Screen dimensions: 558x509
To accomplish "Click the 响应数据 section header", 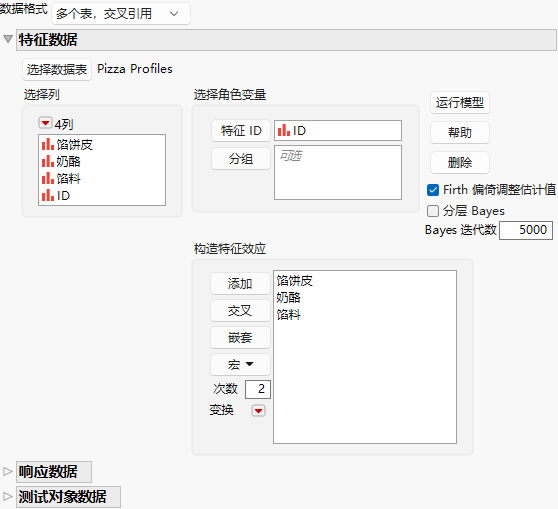I will coord(54,472).
